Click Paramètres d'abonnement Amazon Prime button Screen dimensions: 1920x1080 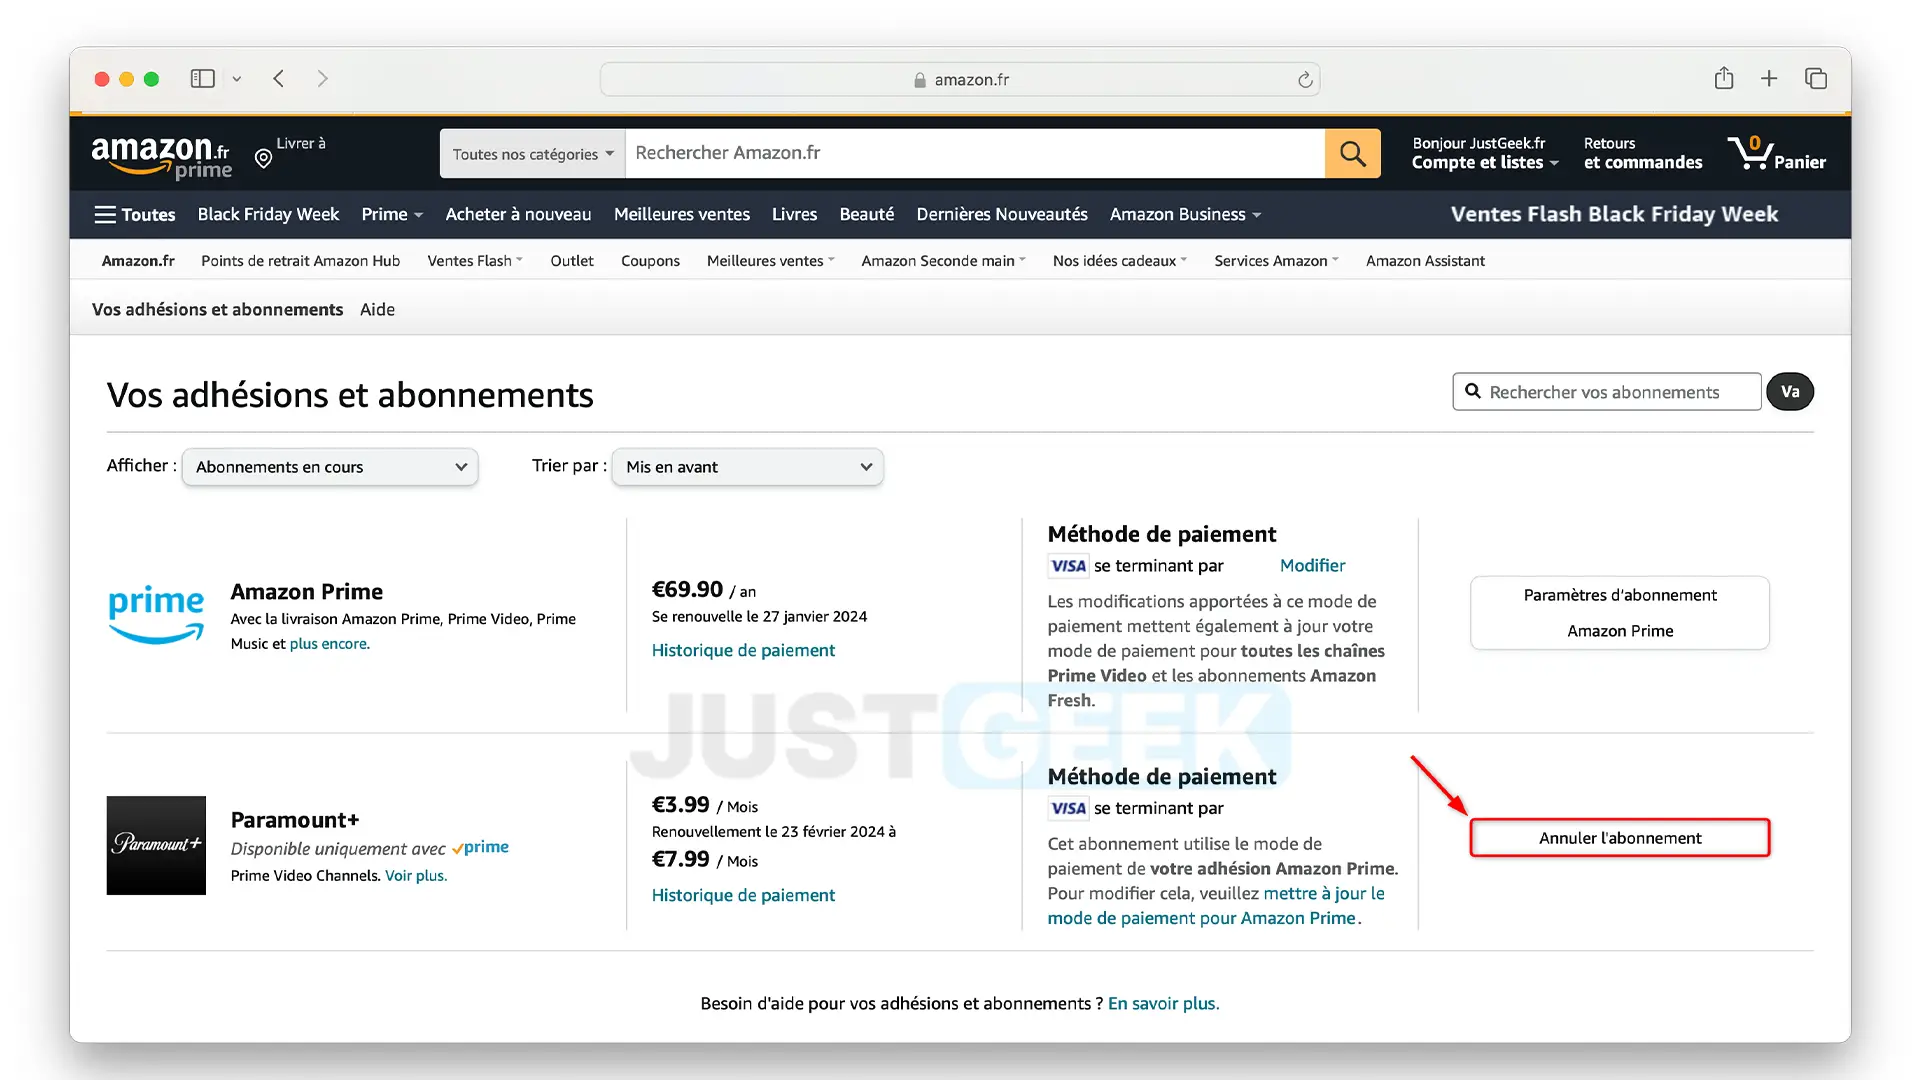point(1620,613)
